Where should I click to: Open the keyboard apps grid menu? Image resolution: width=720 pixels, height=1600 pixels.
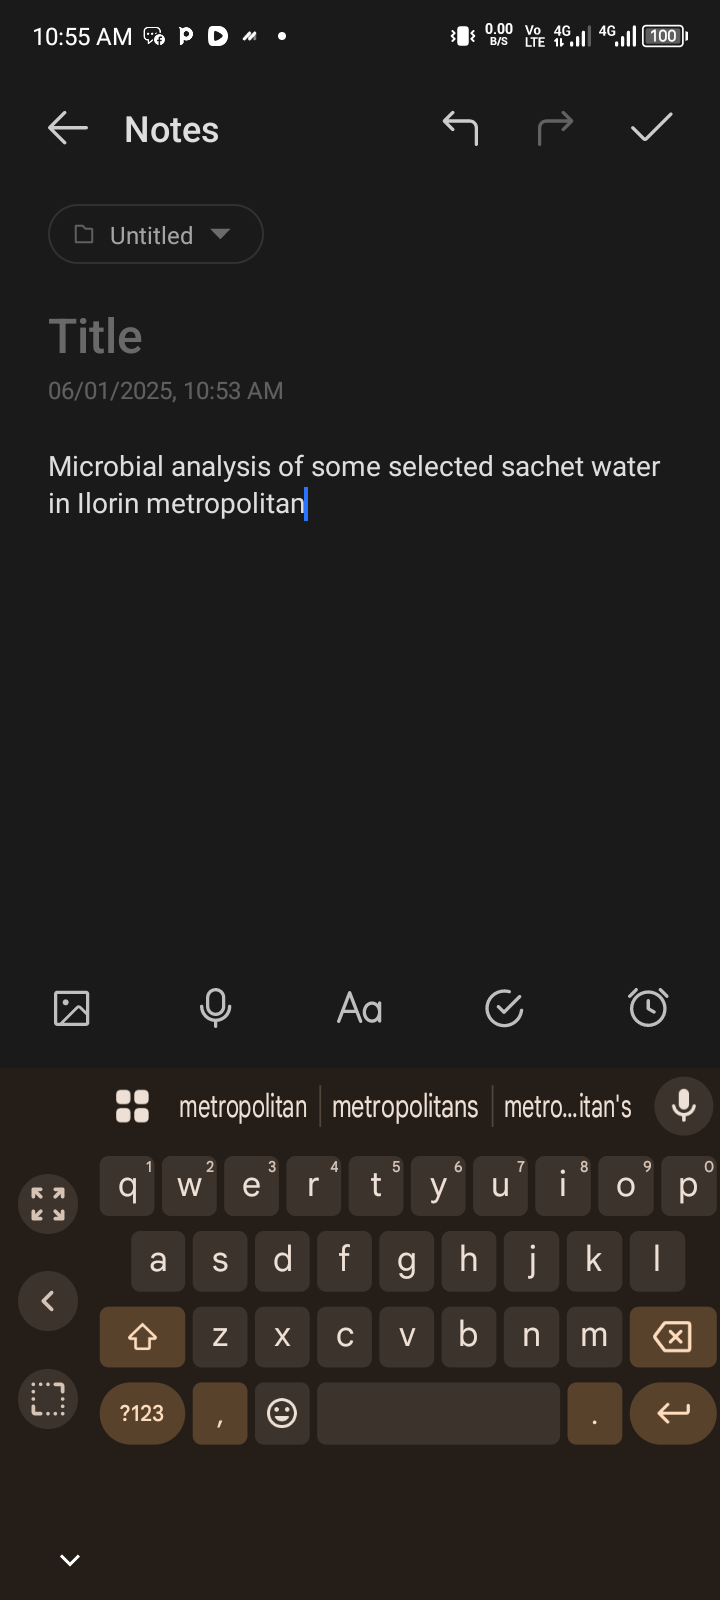click(132, 1106)
